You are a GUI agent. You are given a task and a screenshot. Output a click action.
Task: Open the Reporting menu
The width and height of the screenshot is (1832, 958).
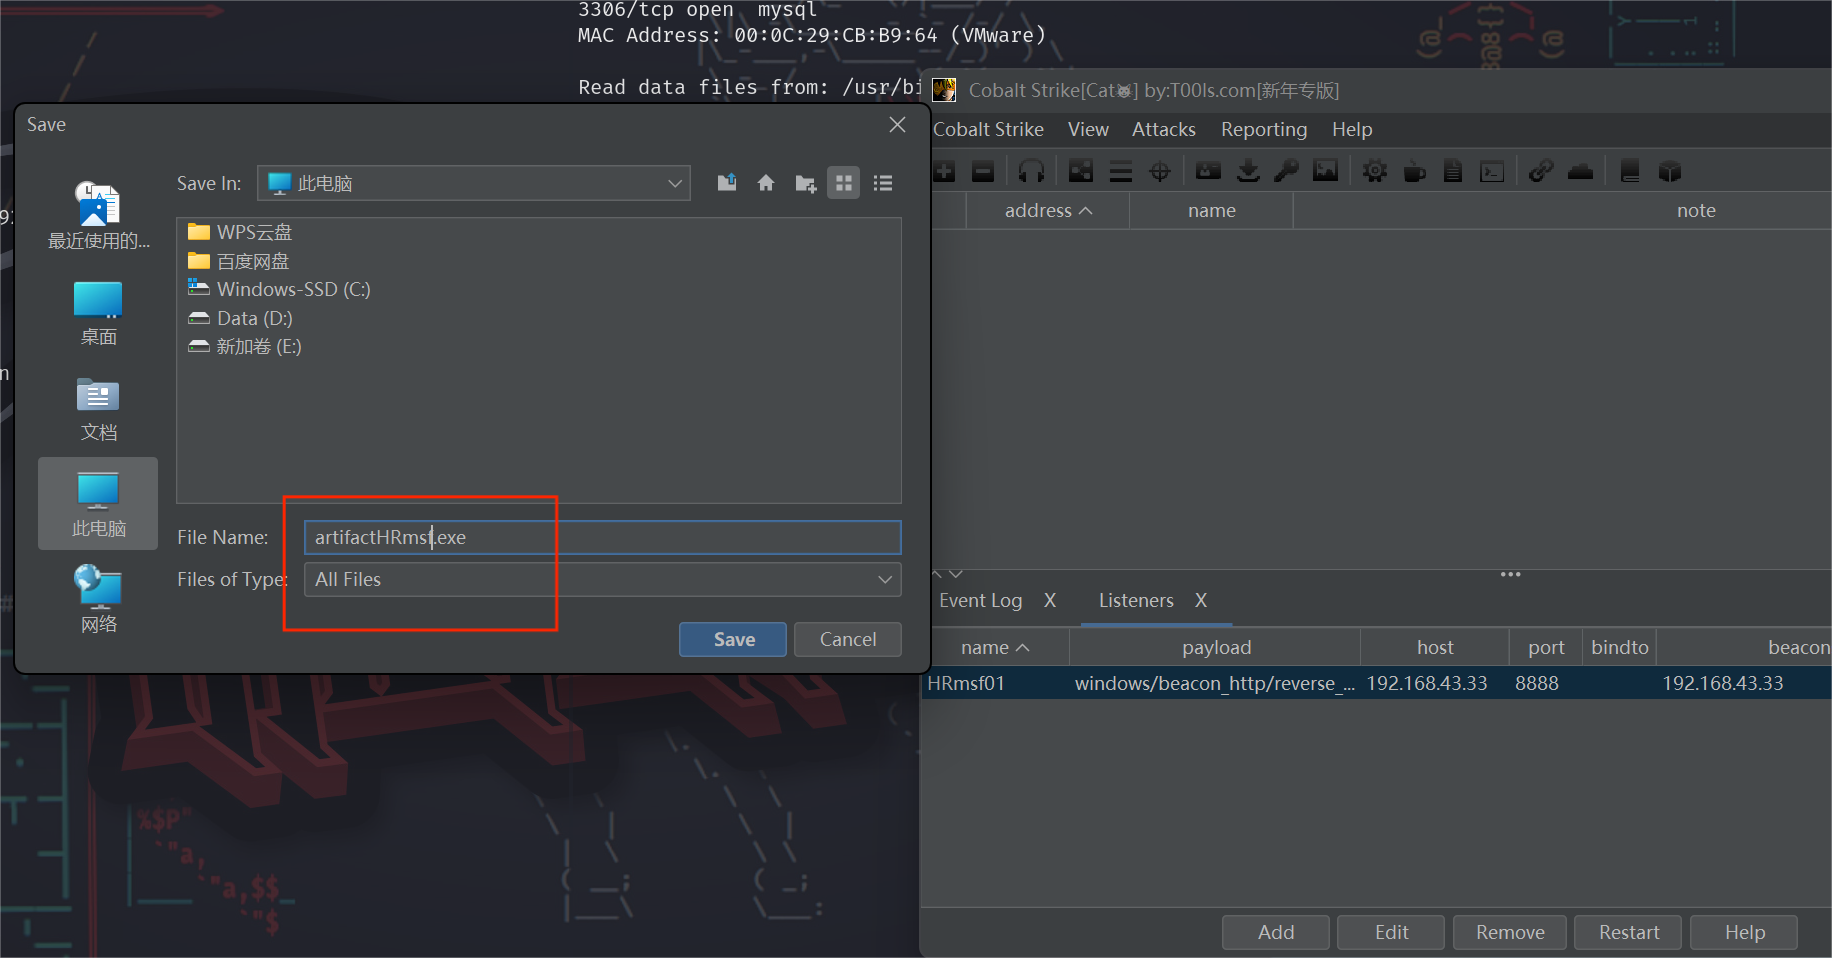(1264, 130)
